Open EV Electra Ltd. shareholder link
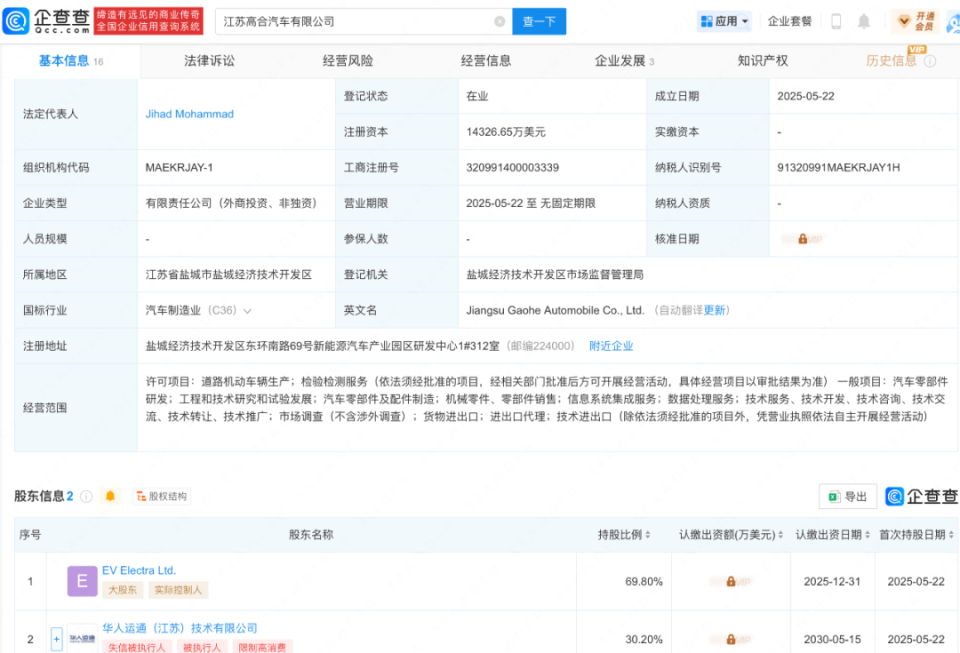The height and width of the screenshot is (653, 960). [x=139, y=570]
